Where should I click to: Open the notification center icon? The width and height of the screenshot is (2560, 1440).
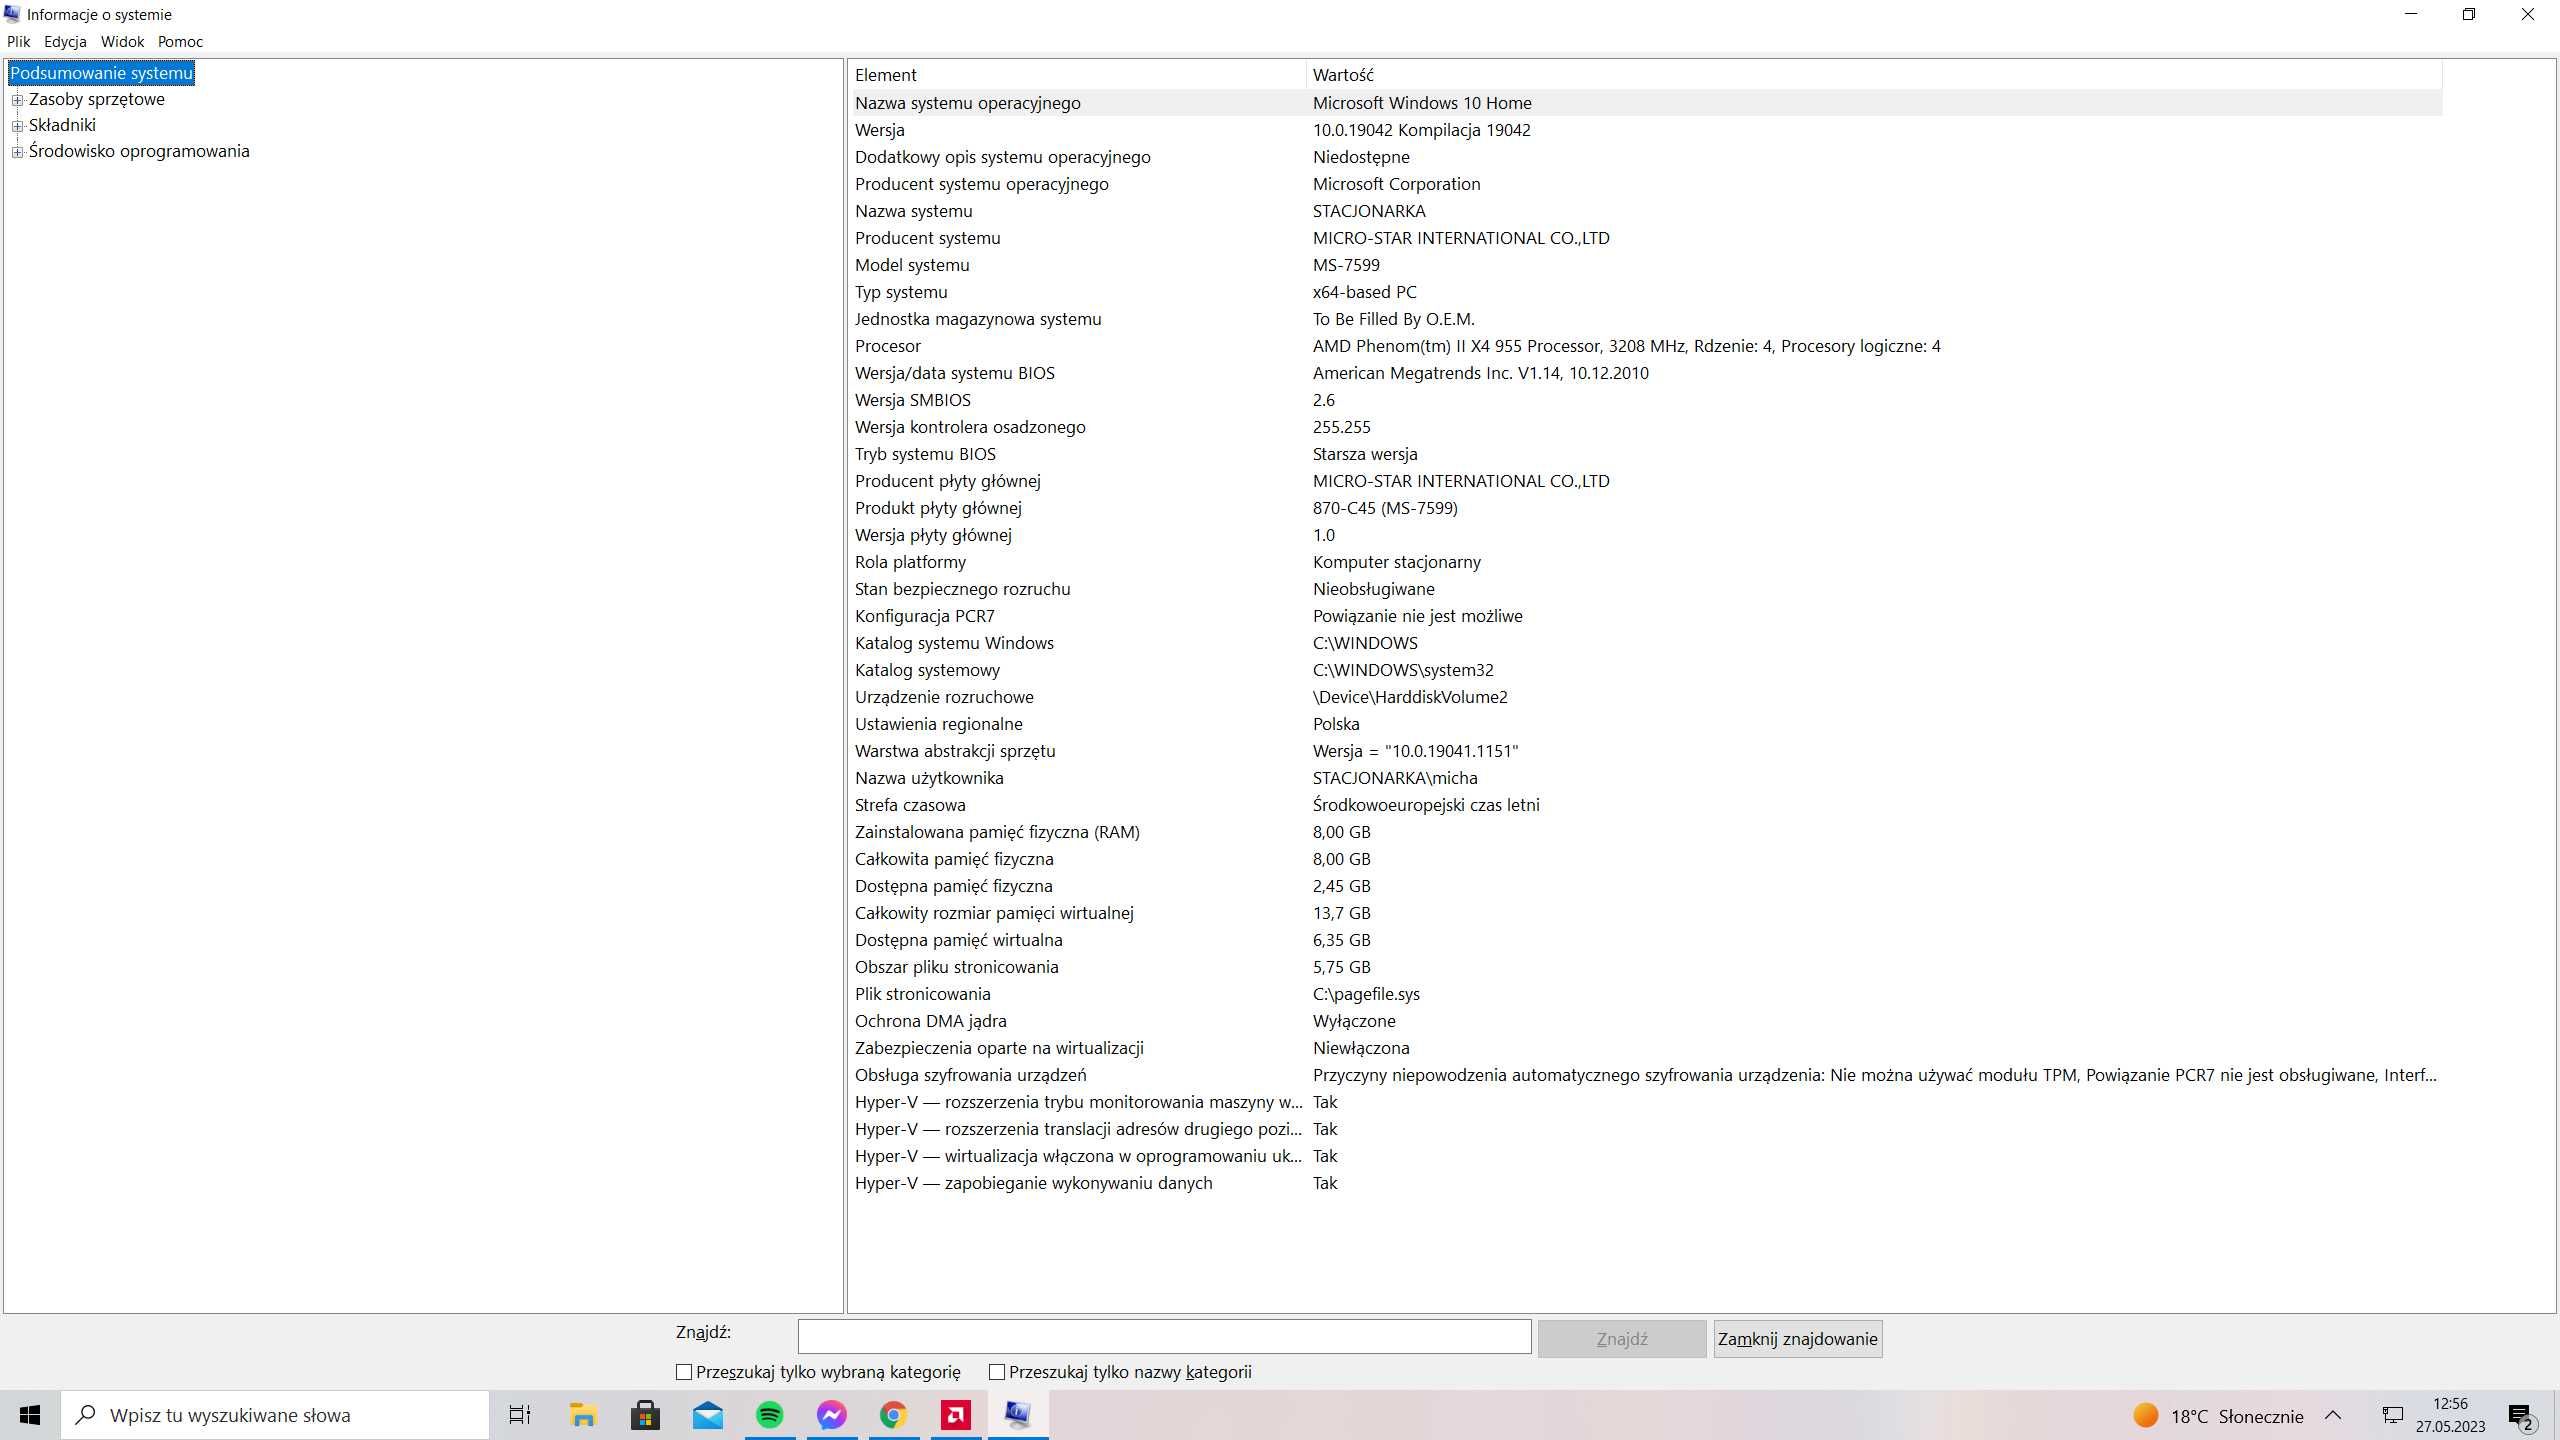2521,1416
